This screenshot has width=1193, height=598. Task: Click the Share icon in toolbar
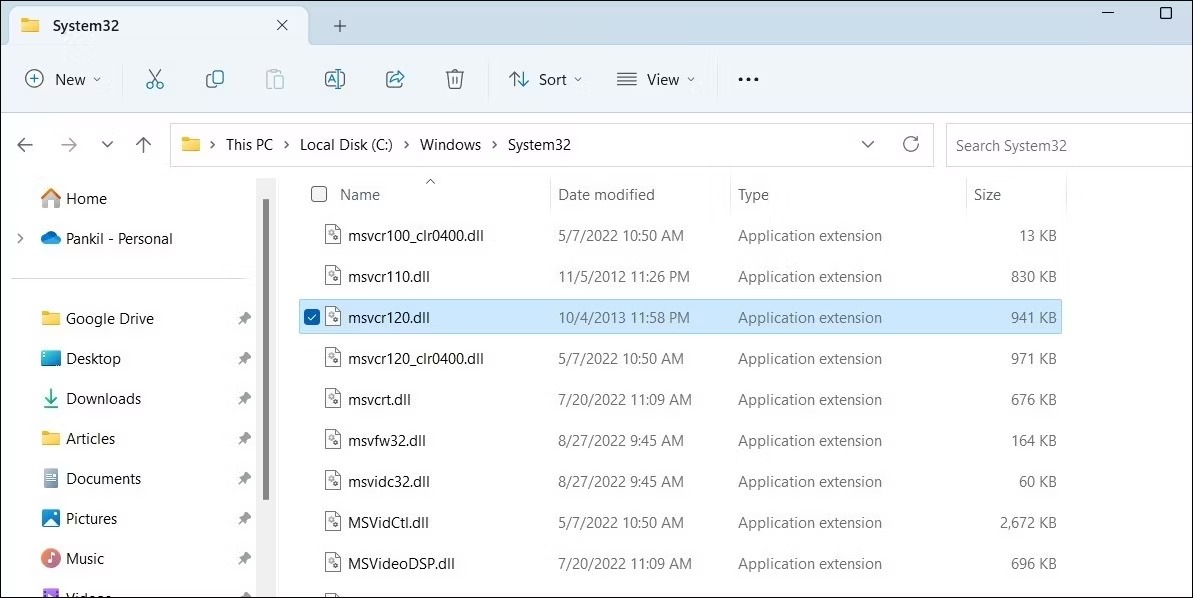coord(395,79)
